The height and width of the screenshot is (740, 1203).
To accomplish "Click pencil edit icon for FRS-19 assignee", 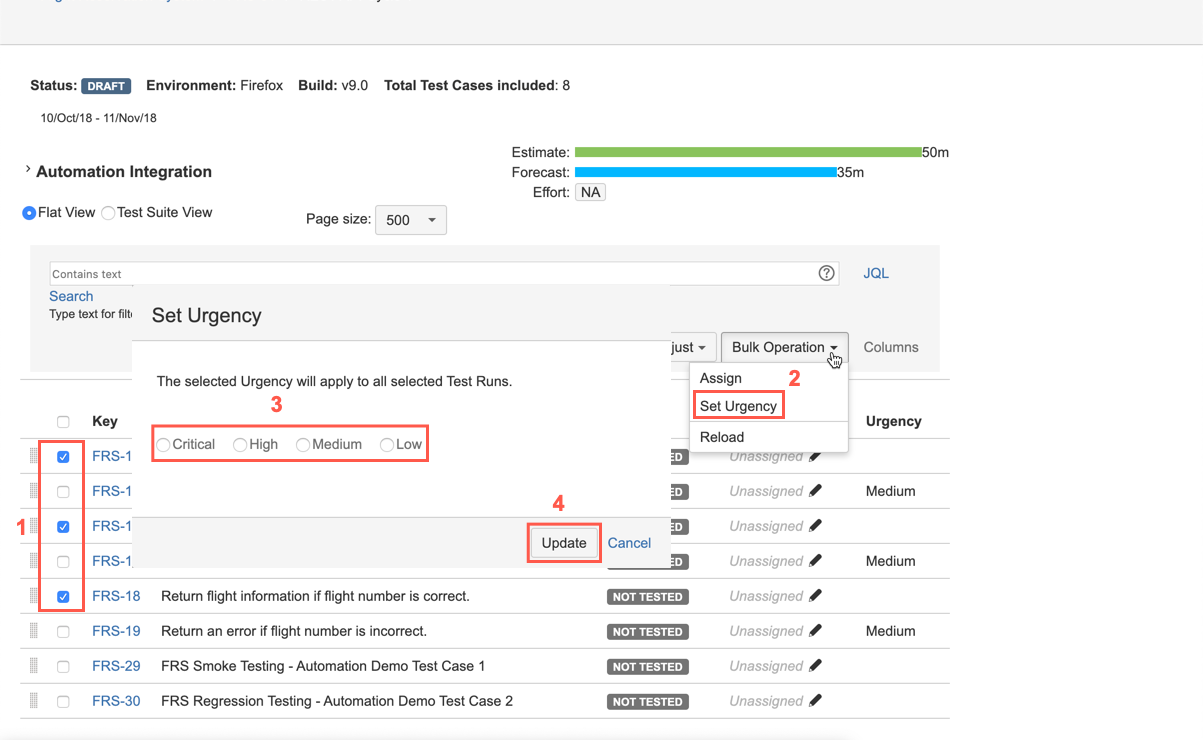I will click(815, 631).
